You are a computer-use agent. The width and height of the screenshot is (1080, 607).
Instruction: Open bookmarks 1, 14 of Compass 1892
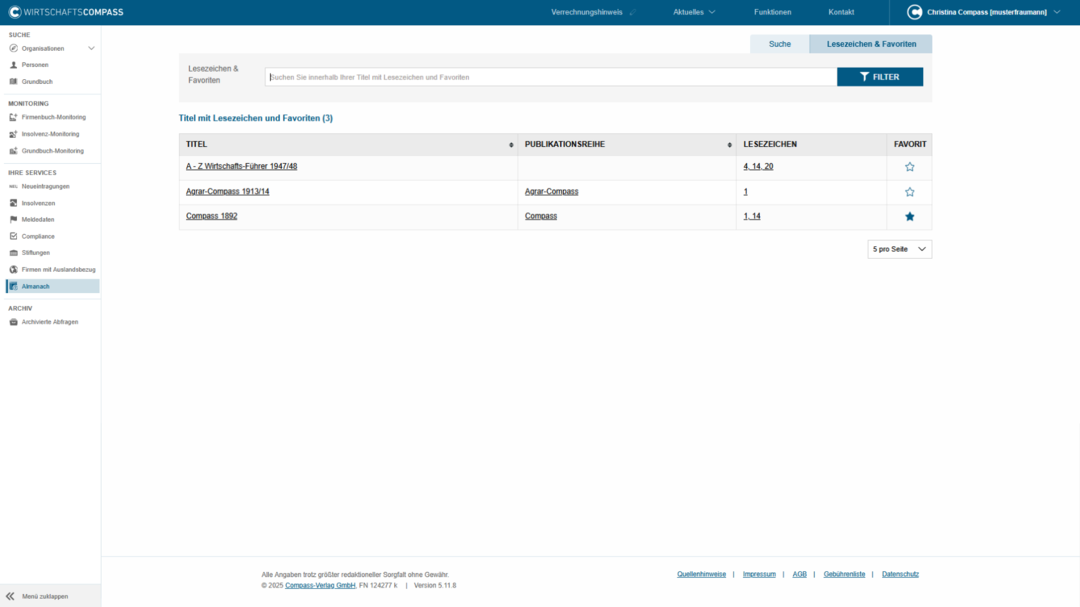[x=751, y=216]
